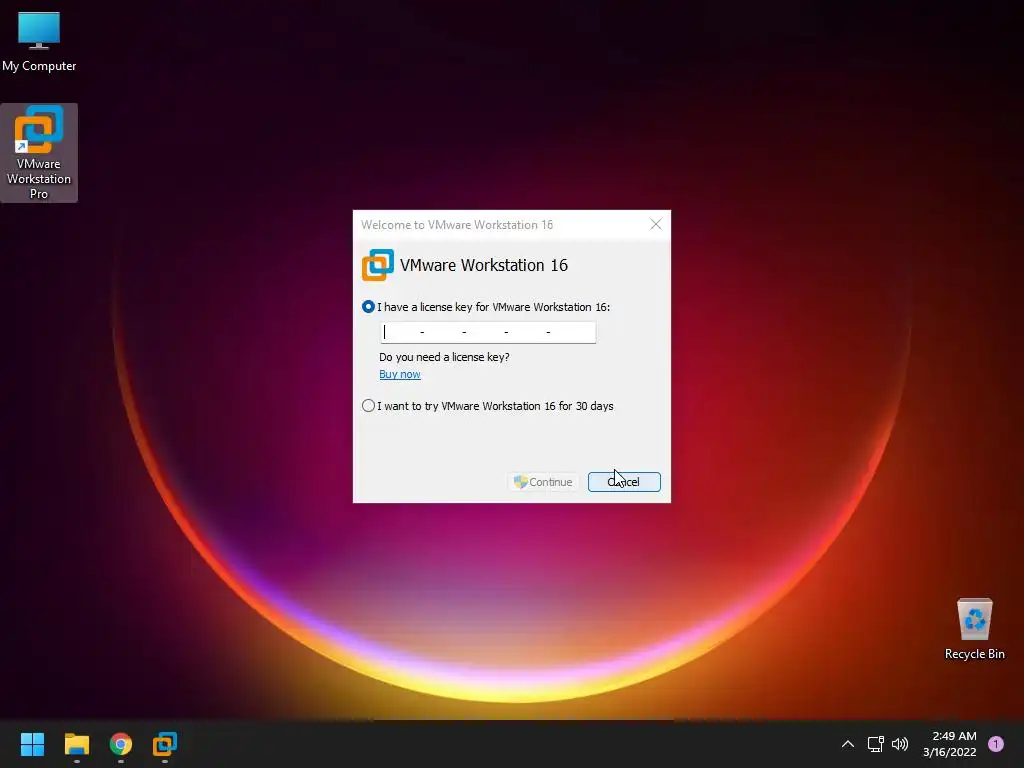
Task: Select the VMware Workstation Pro desktop shortcut
Action: [39, 153]
